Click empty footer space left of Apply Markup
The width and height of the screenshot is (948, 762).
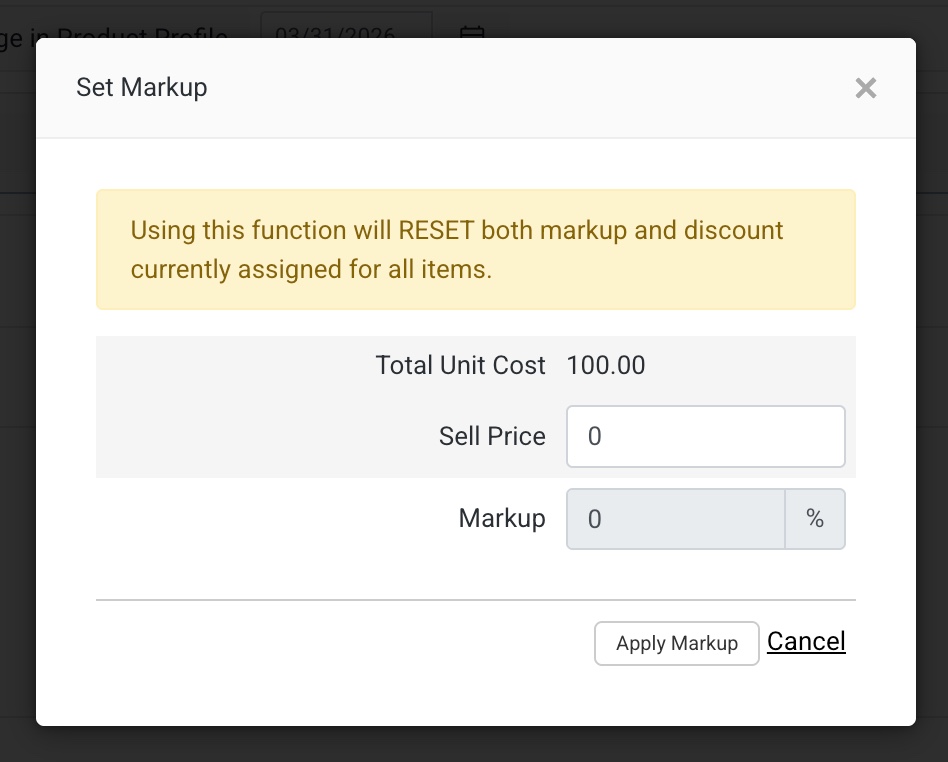(340, 643)
